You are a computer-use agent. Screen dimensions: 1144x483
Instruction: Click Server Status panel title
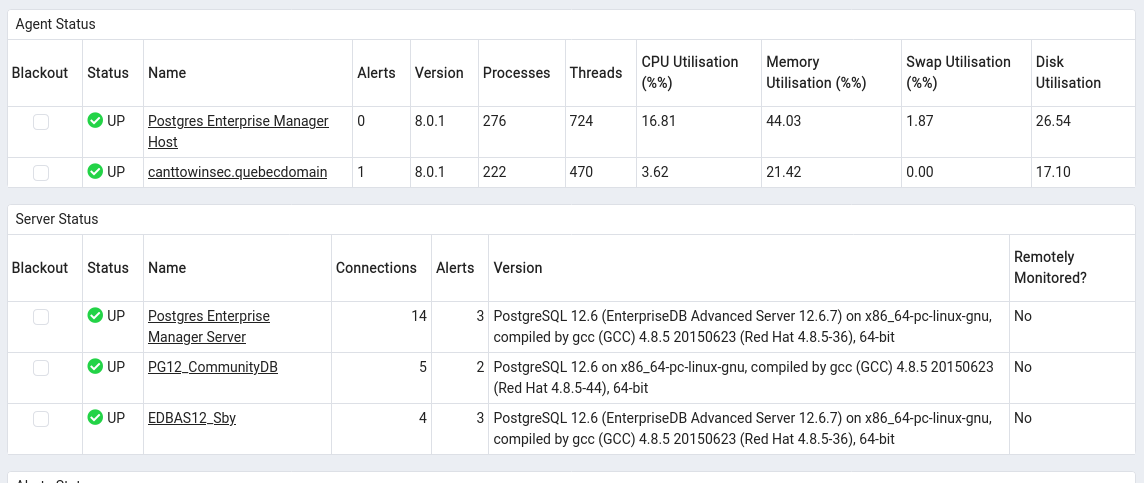57,218
